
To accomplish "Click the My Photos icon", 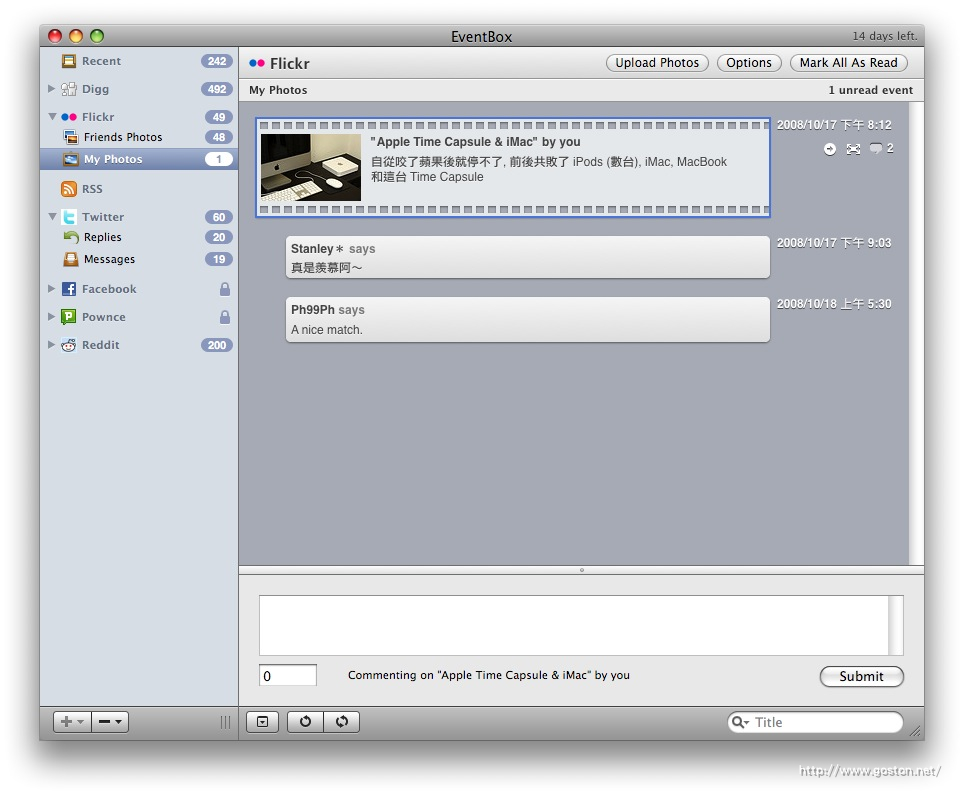I will pos(71,159).
